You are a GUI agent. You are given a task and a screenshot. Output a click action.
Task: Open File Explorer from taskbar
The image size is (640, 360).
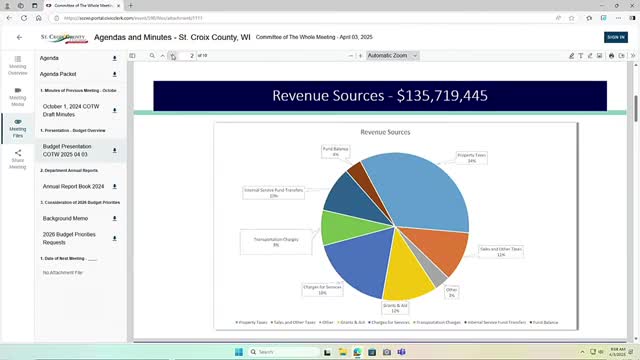tap(342, 352)
